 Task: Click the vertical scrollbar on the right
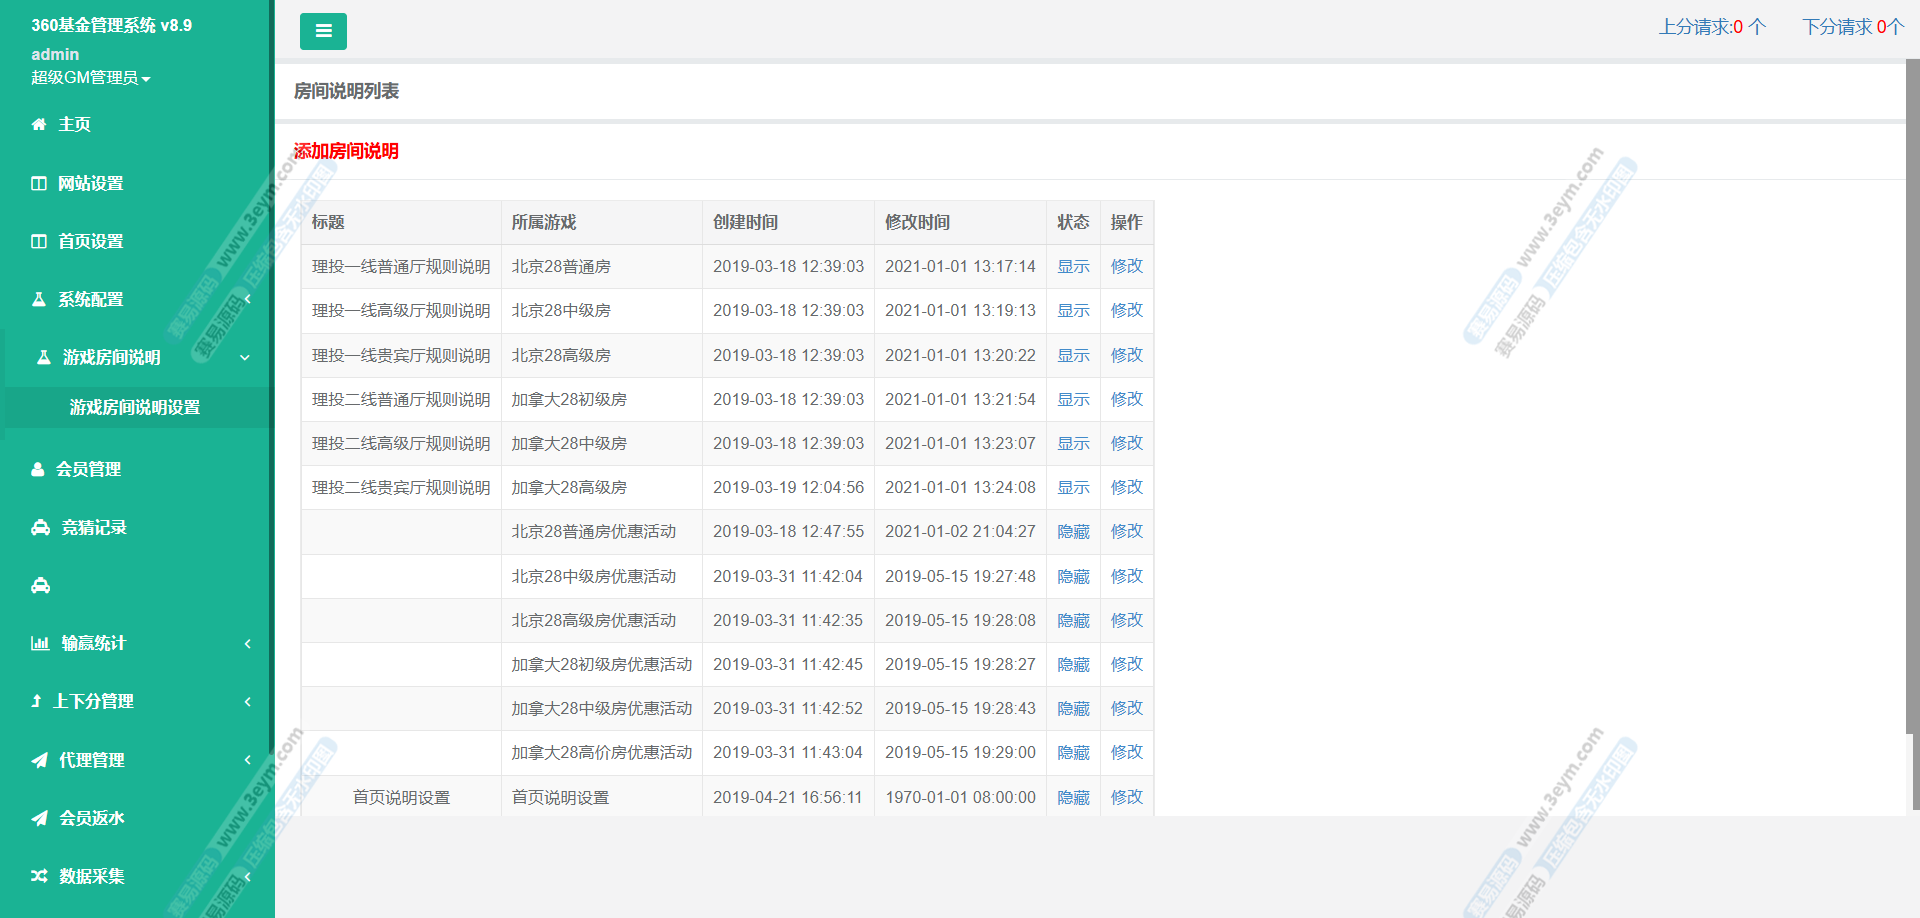coord(1912,400)
